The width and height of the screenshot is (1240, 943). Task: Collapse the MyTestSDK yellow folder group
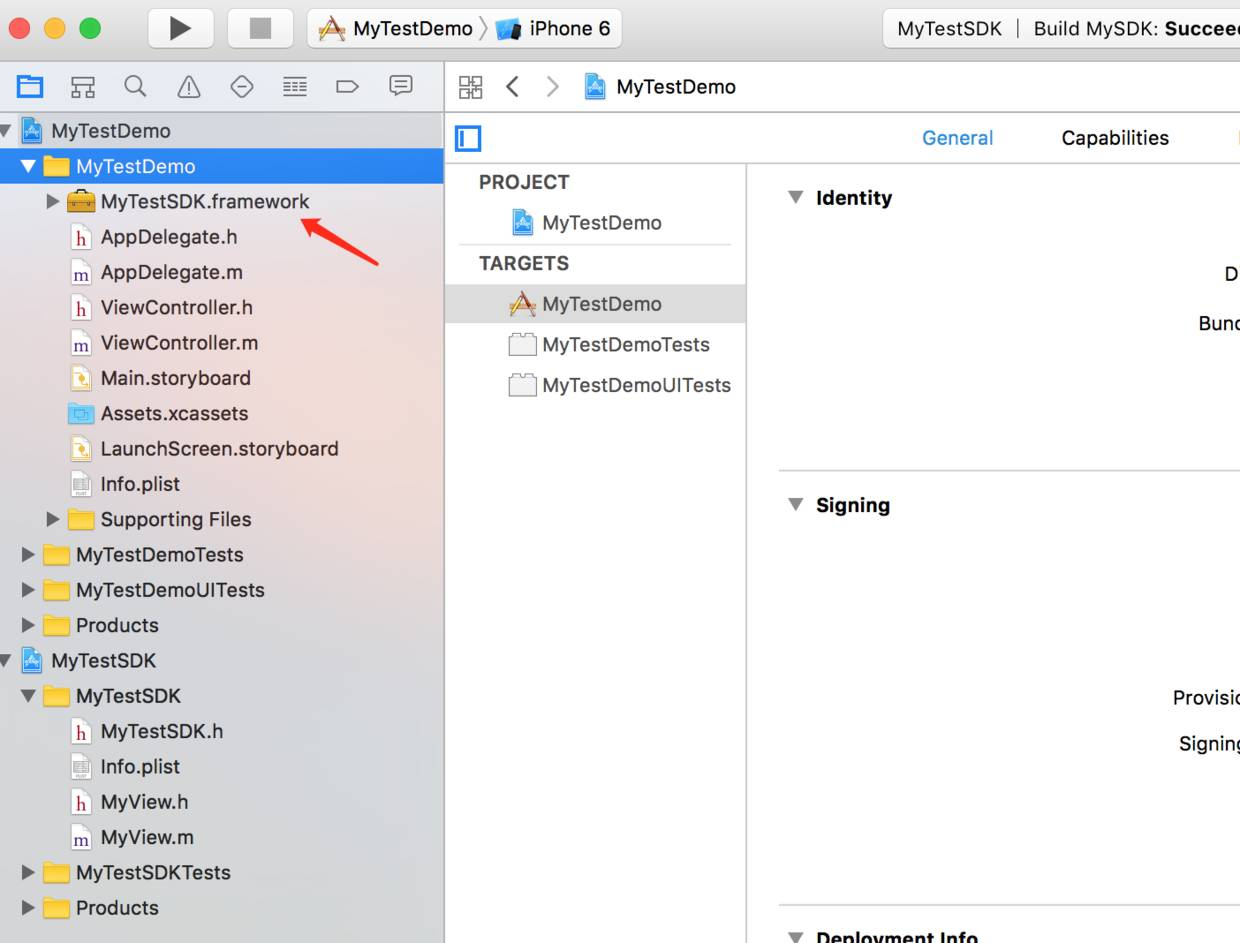click(29, 696)
